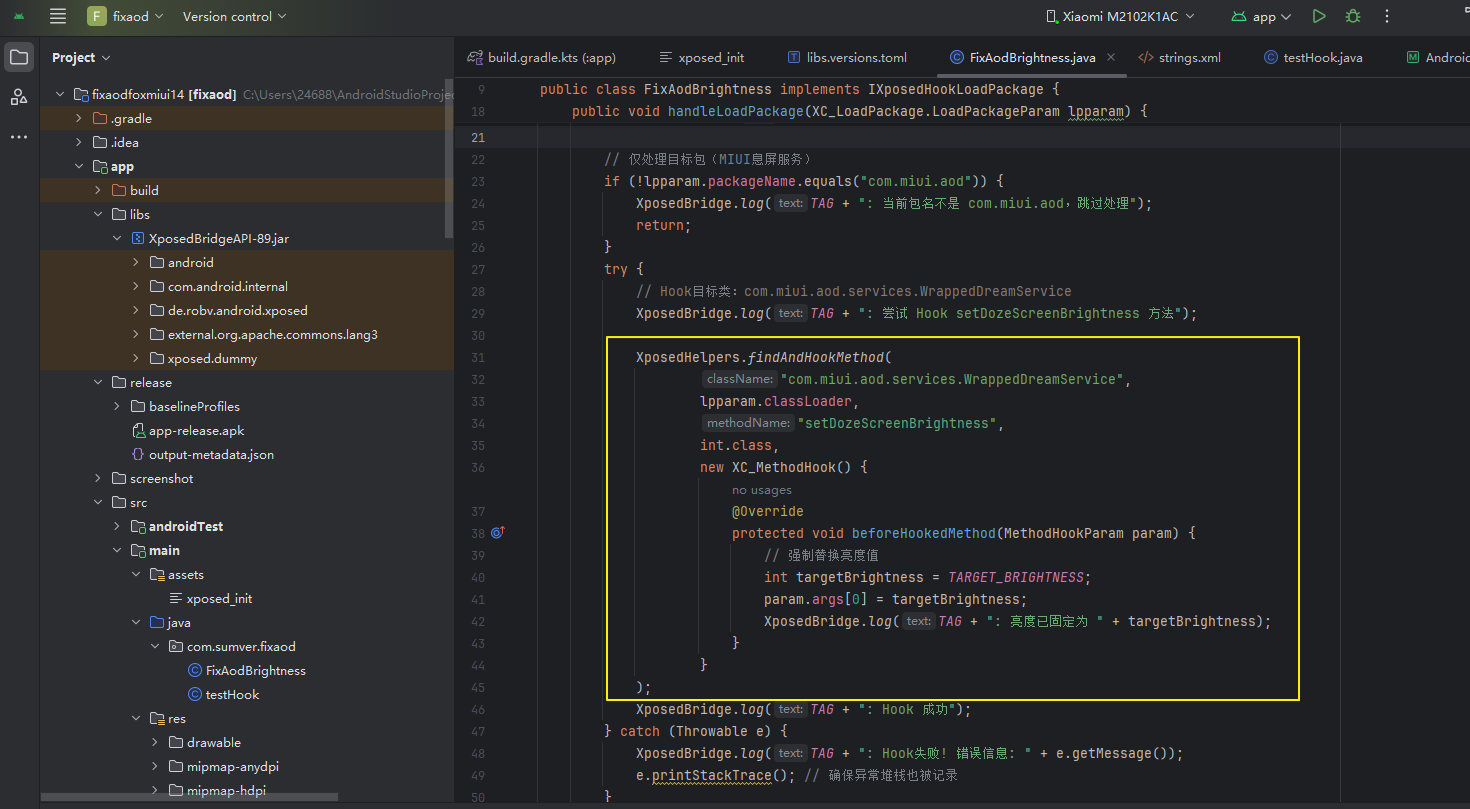Click the "setDozeScreenBrightness" string literal

(x=897, y=423)
